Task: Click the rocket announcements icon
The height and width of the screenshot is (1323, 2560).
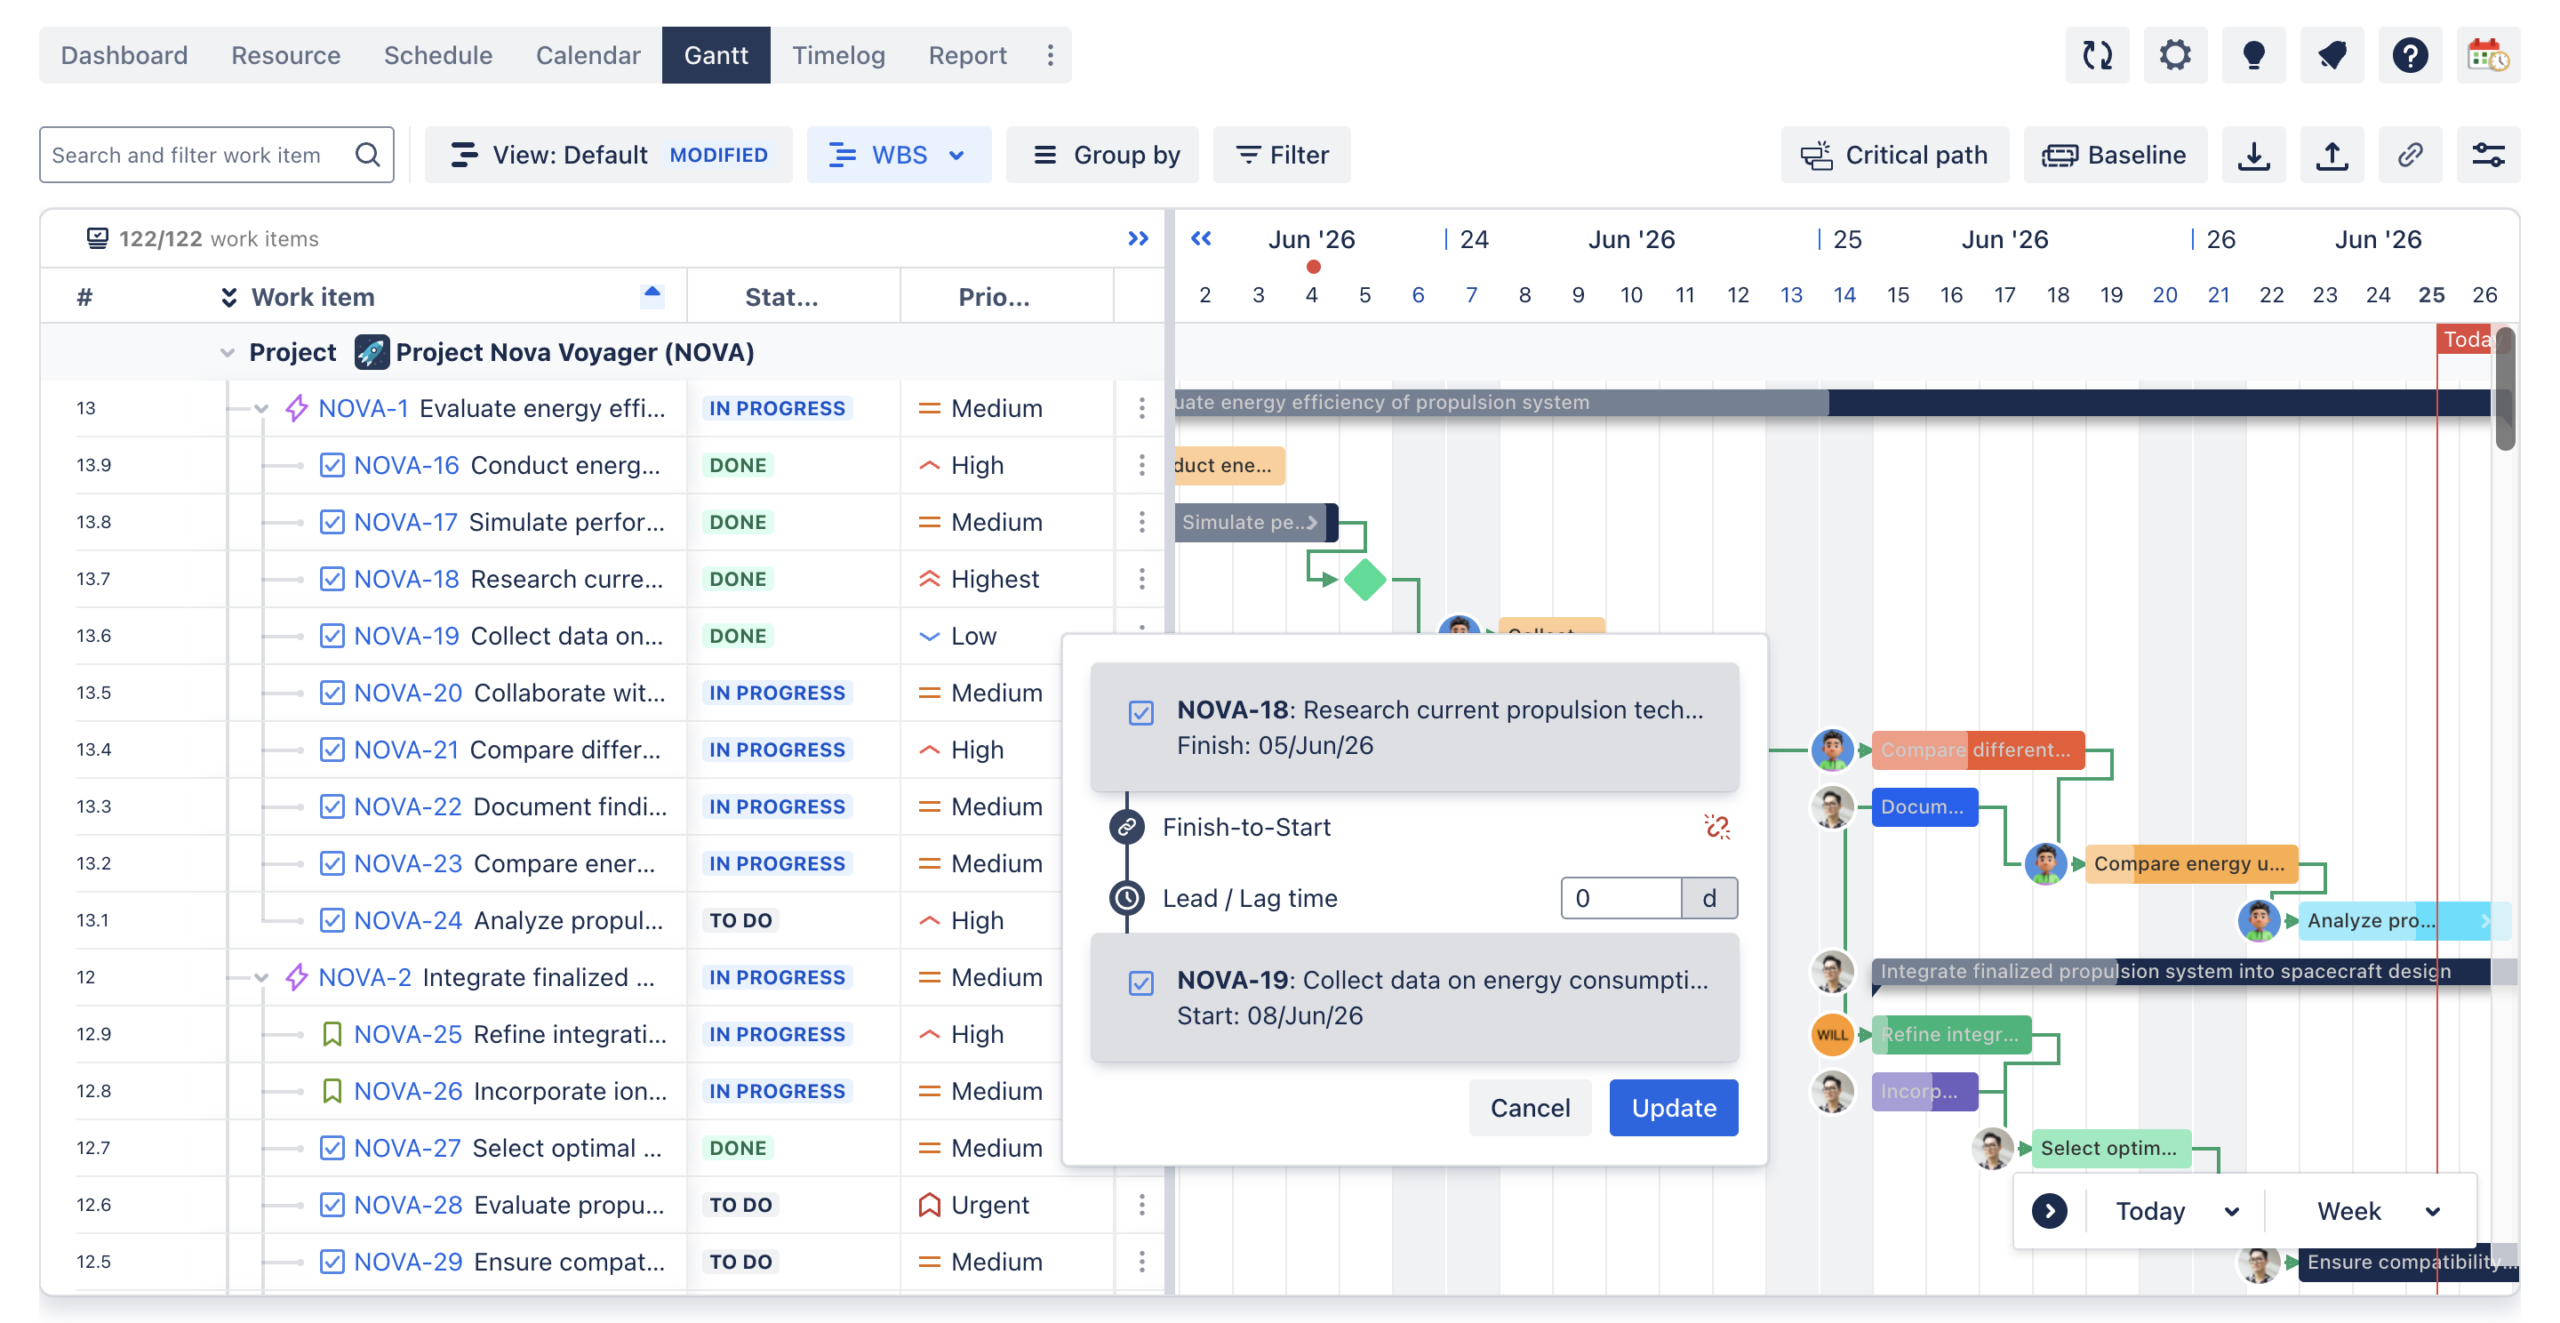Action: click(2331, 55)
